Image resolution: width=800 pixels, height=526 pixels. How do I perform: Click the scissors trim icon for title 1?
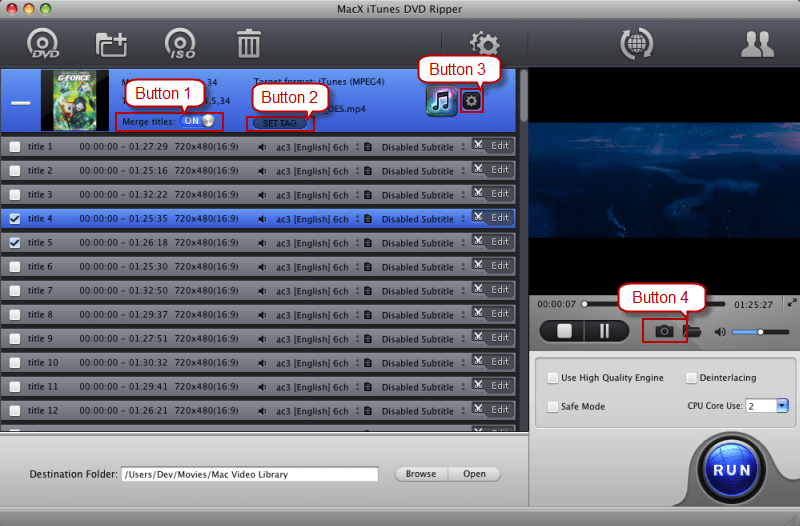click(478, 145)
